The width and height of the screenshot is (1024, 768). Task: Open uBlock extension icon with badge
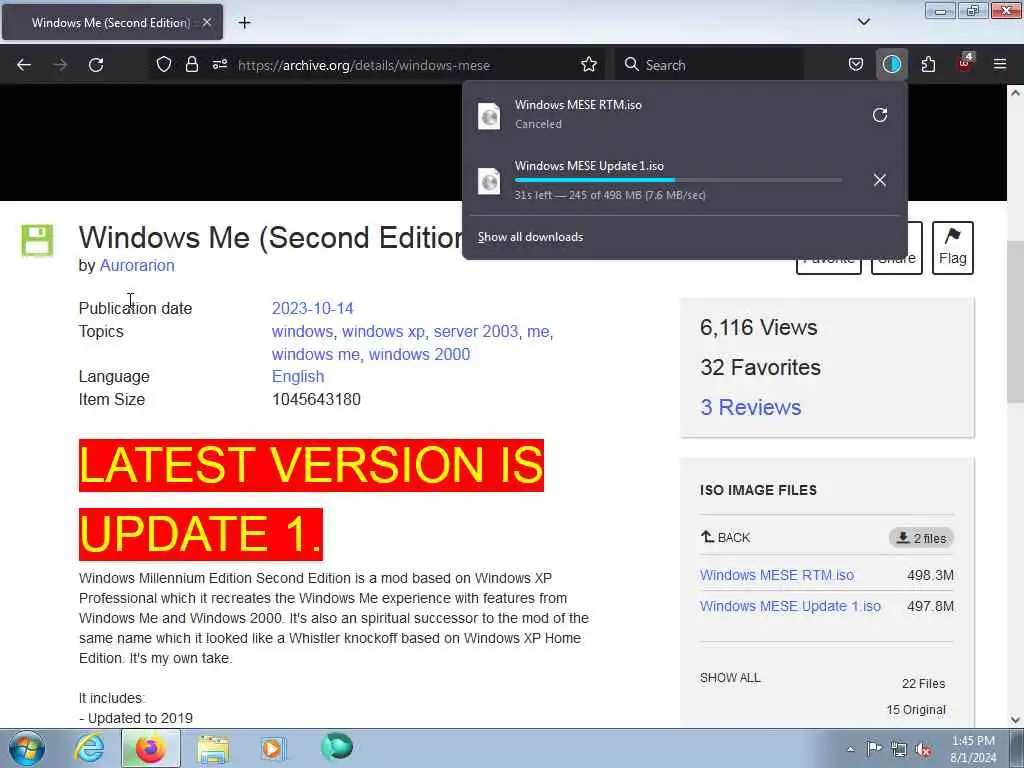point(965,63)
